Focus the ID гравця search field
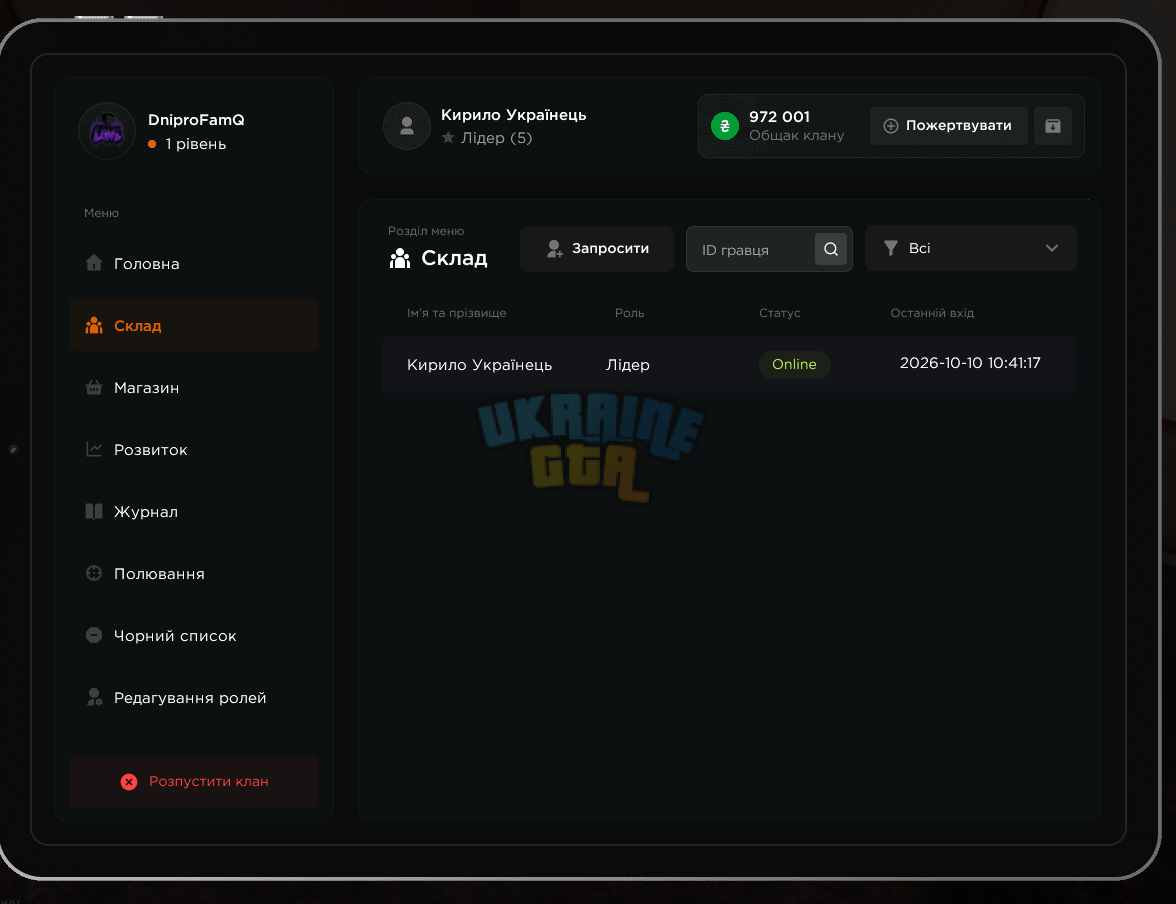Screen dimensions: 1176x904 pos(751,249)
